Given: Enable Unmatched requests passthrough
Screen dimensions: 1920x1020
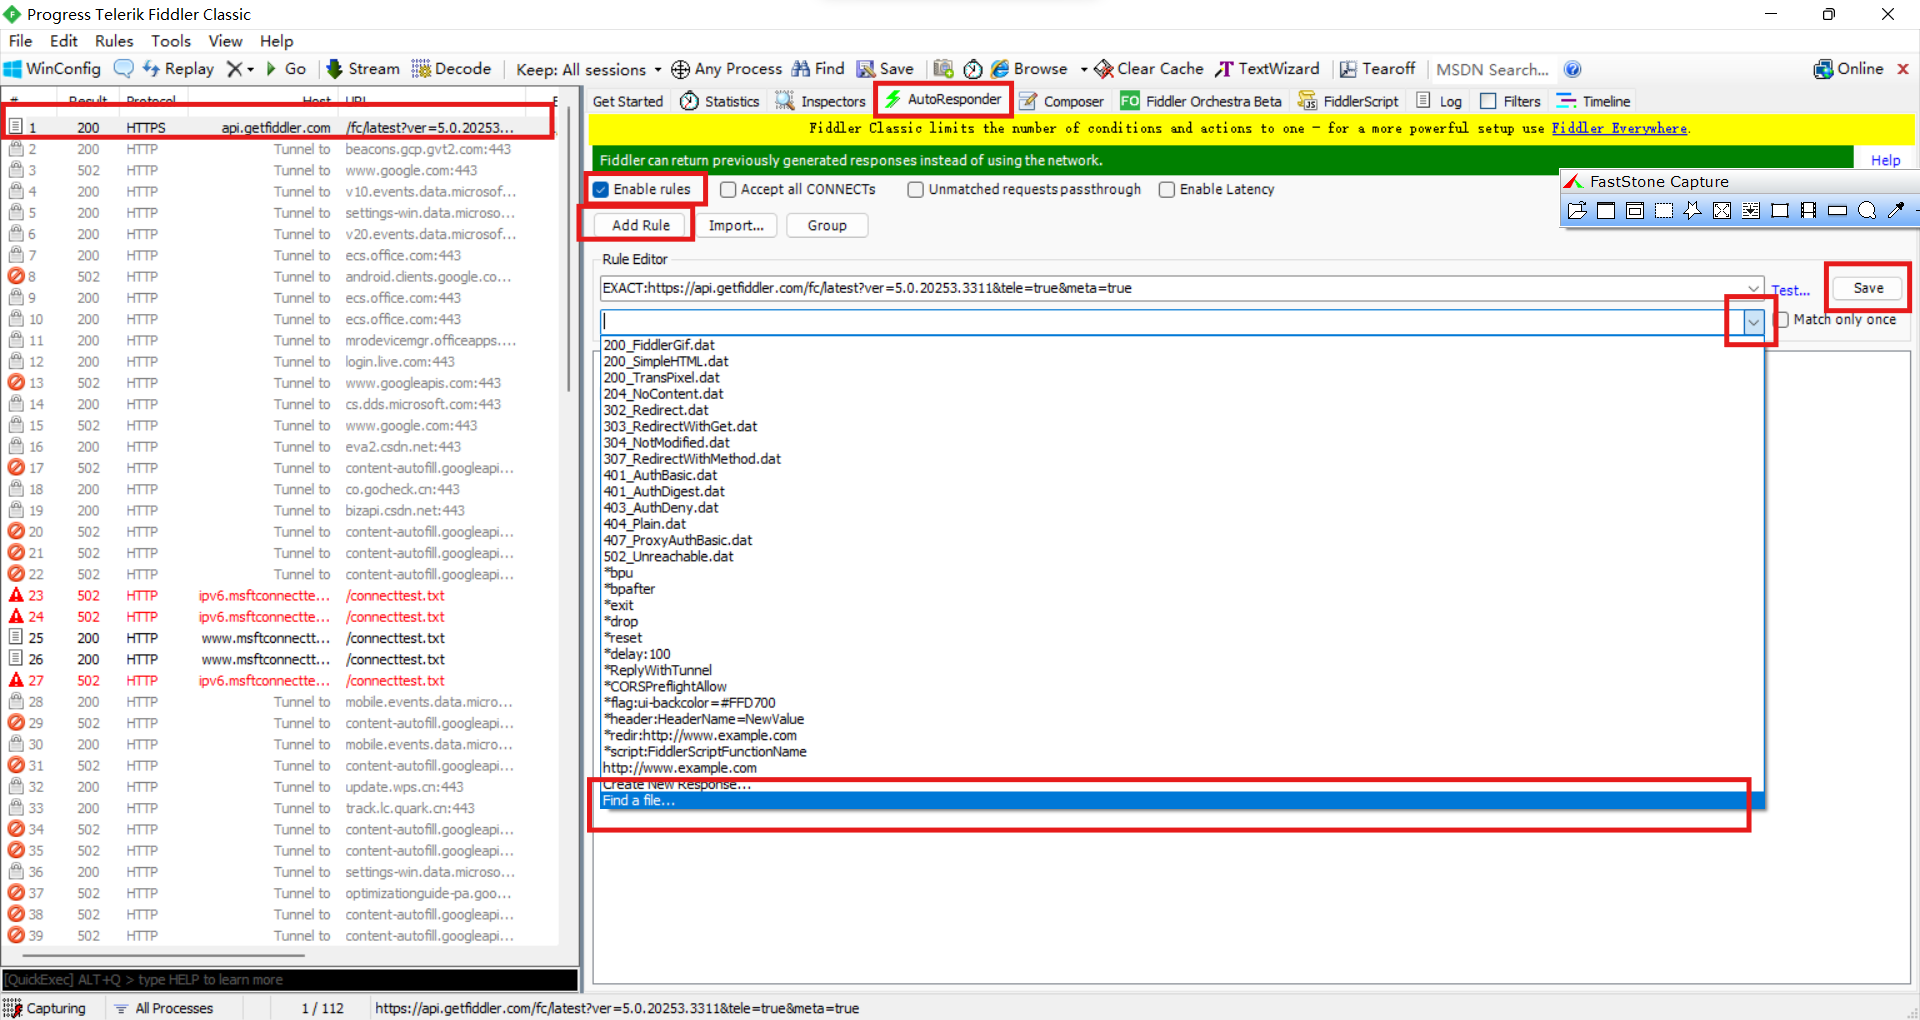Looking at the screenshot, I should 915,189.
